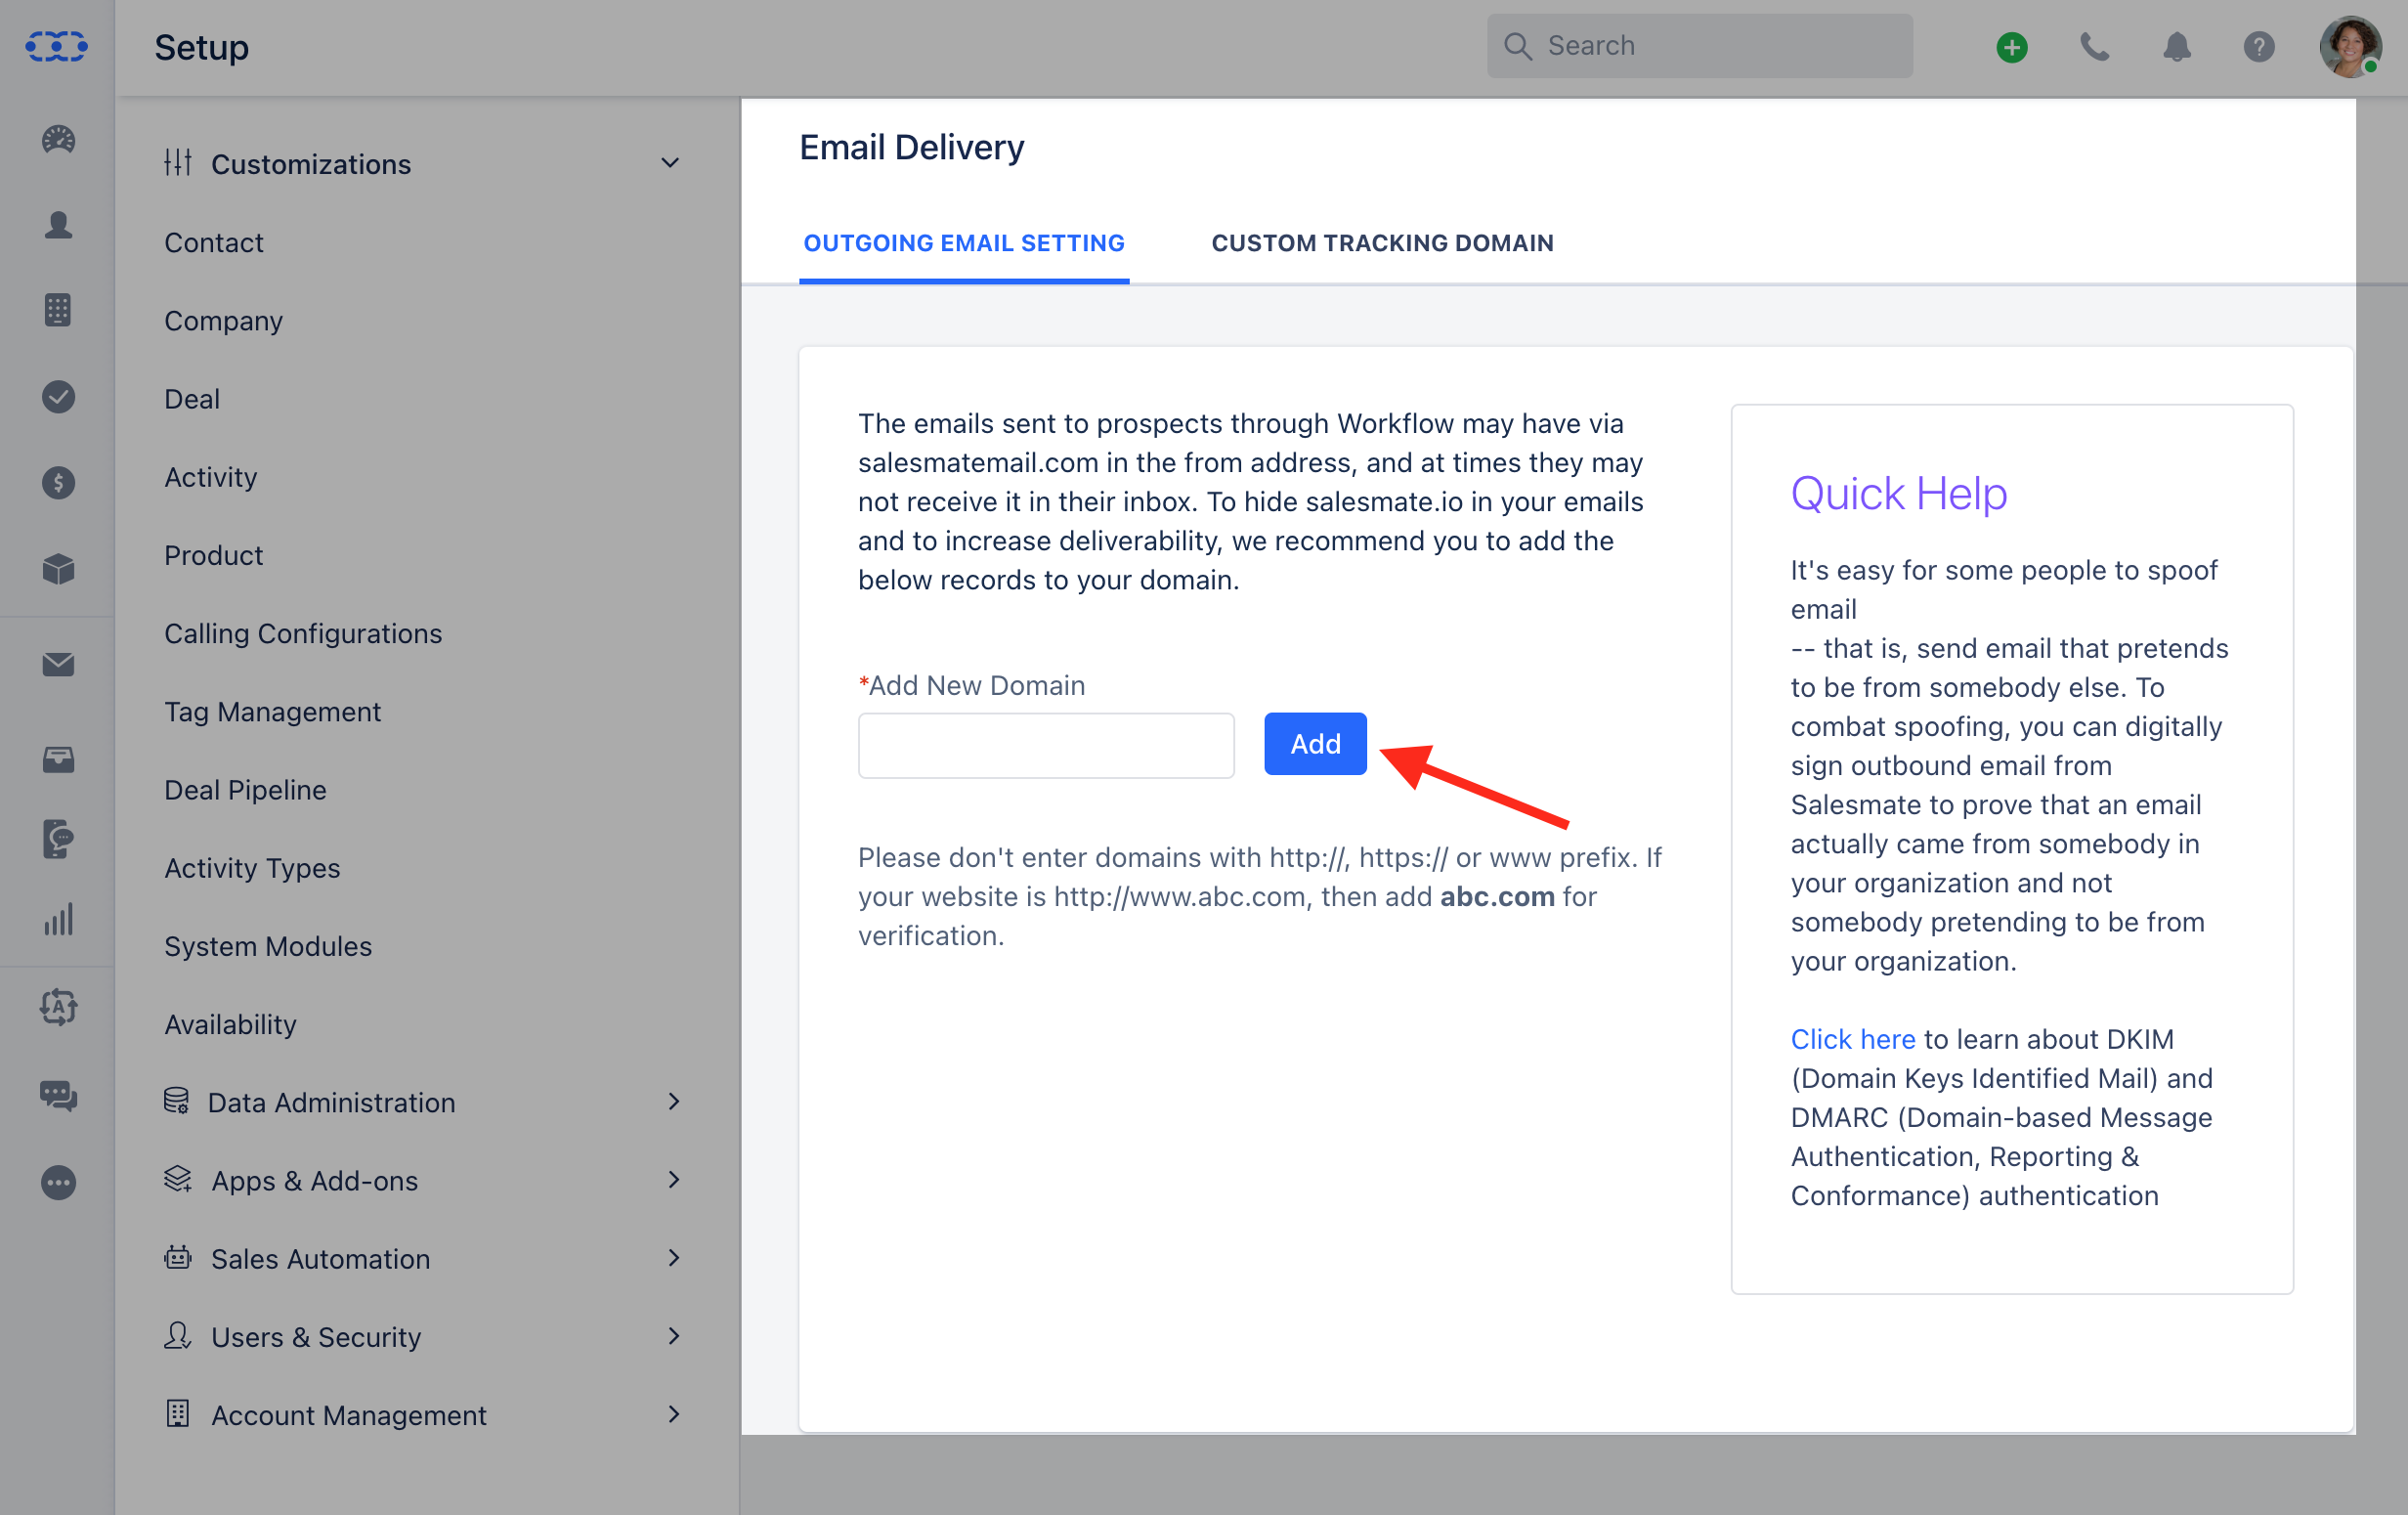Focus the Add New Domain input field
This screenshot has width=2408, height=1515.
(1046, 745)
